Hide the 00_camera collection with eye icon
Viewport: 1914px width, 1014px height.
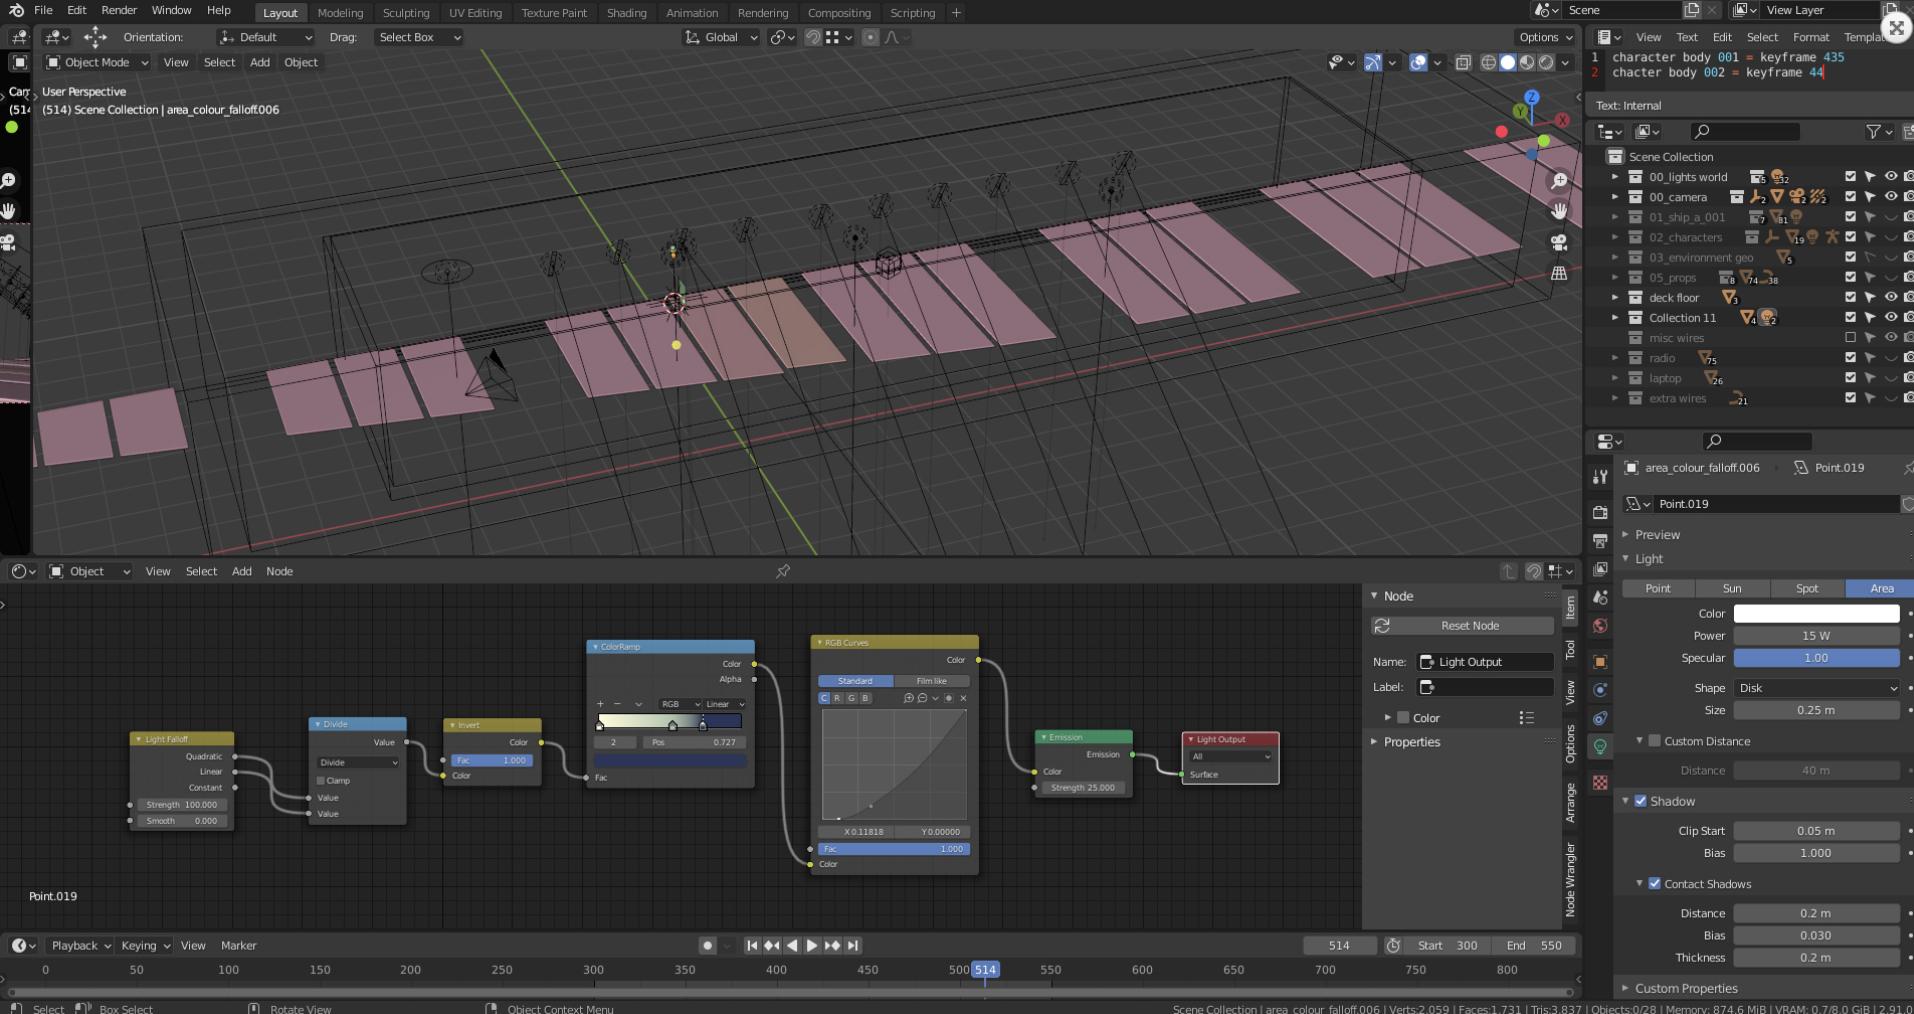click(x=1890, y=197)
